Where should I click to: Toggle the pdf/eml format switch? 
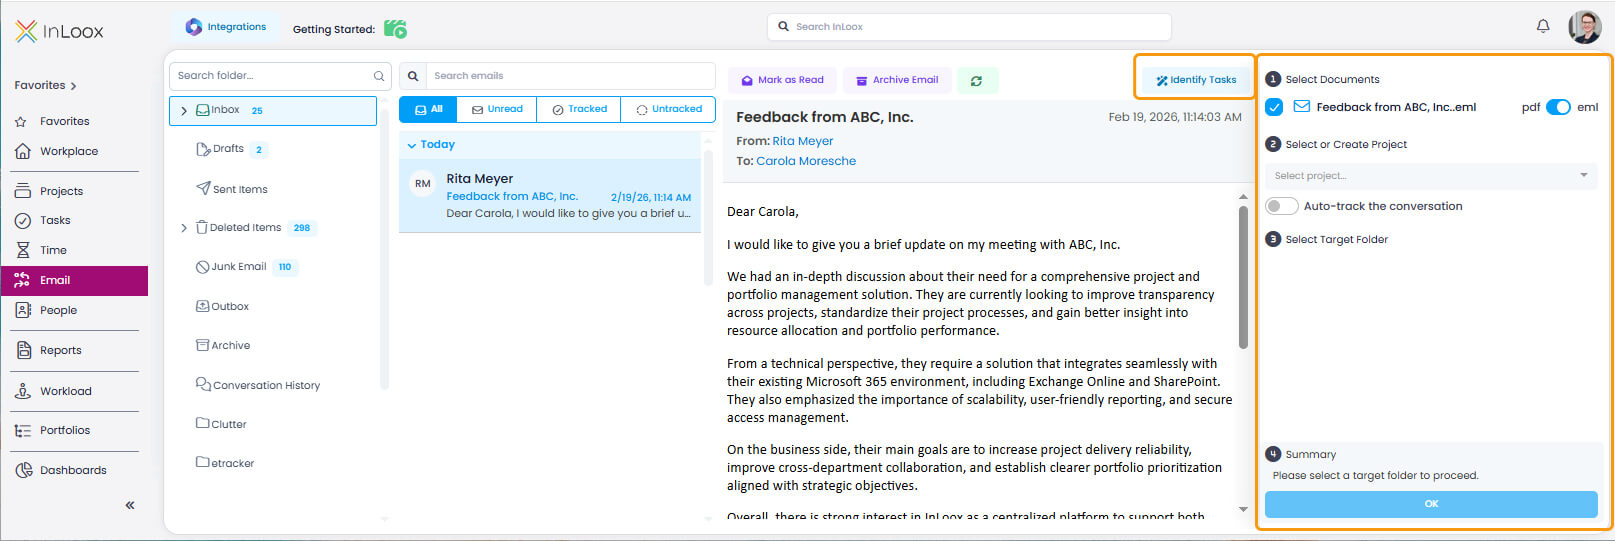[1558, 107]
